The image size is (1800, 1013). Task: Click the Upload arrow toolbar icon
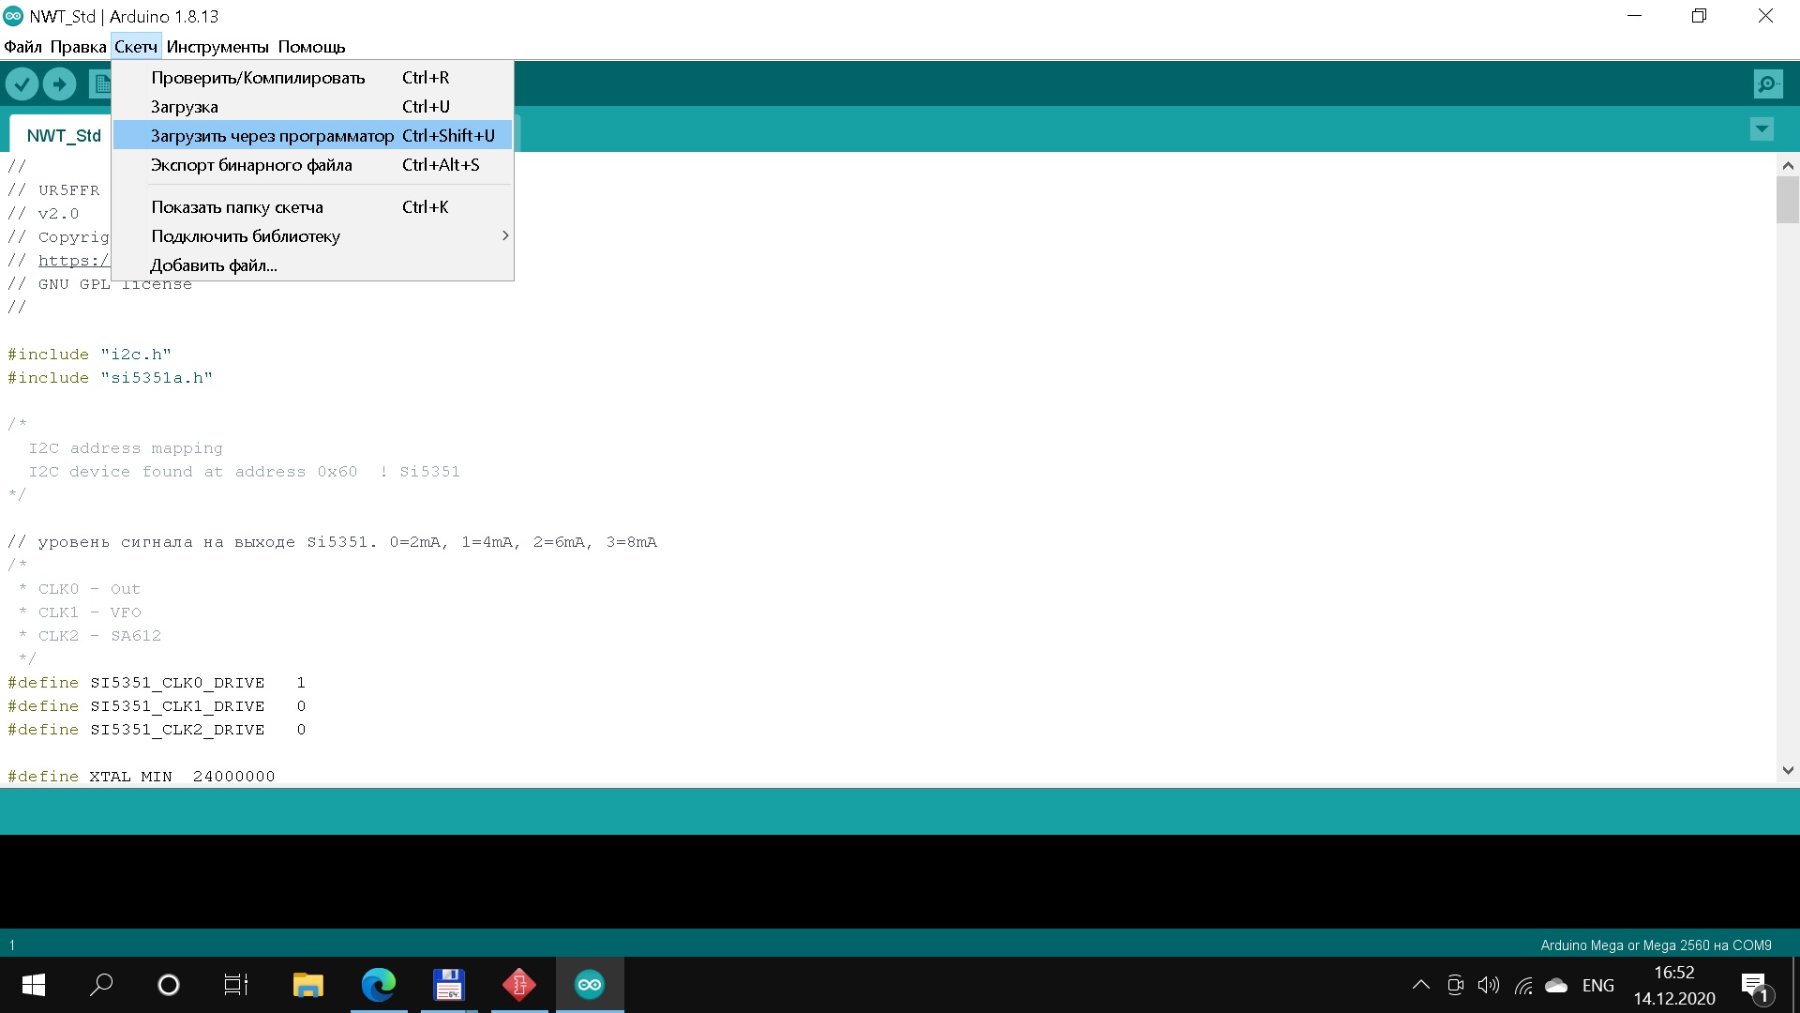coord(60,84)
